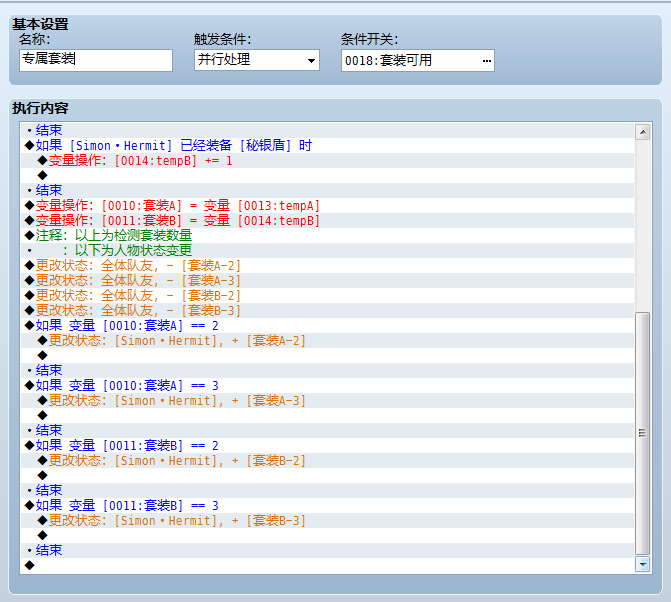Click the ellipsis button for 条件开关

point(487,61)
